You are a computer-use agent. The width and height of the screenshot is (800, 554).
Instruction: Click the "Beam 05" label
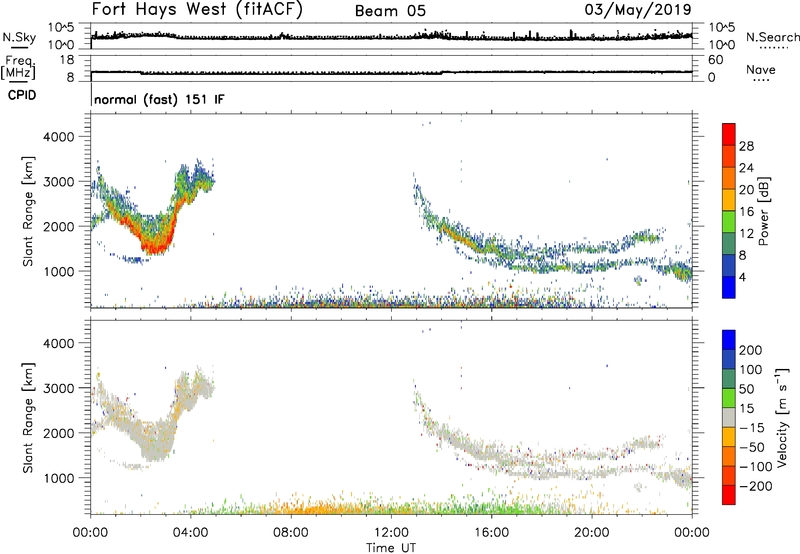point(390,11)
